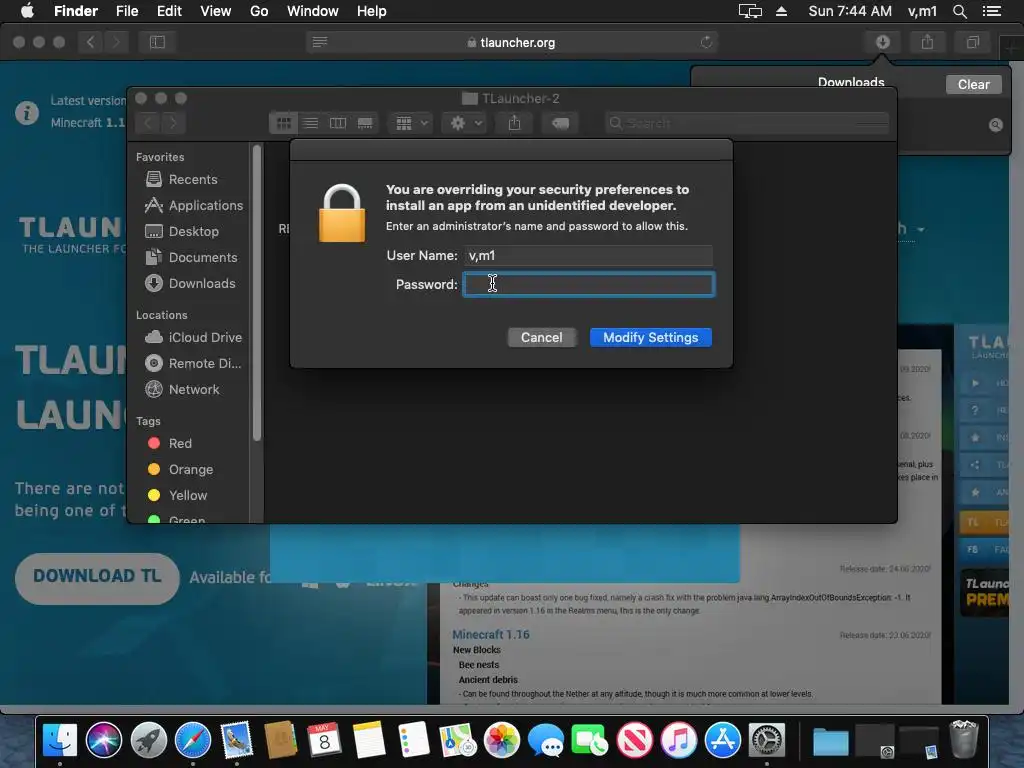Open the Window menu
The image size is (1024, 768).
(x=313, y=11)
